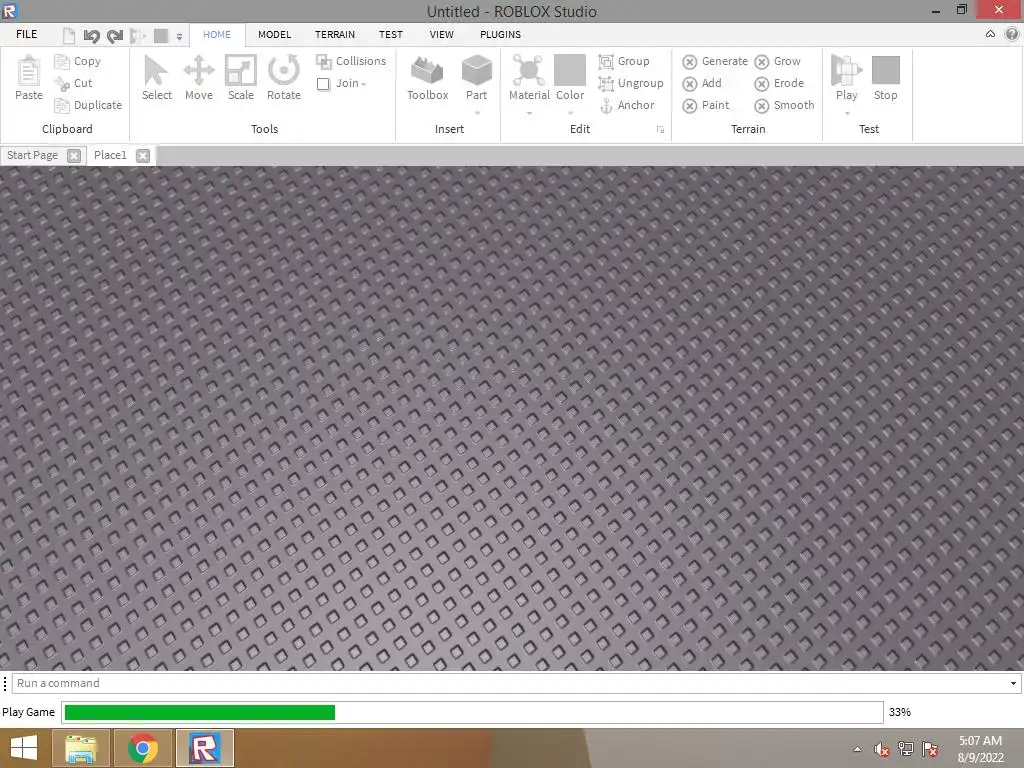Click Add terrain tool
Screen dimensions: 1024x768
click(x=701, y=84)
